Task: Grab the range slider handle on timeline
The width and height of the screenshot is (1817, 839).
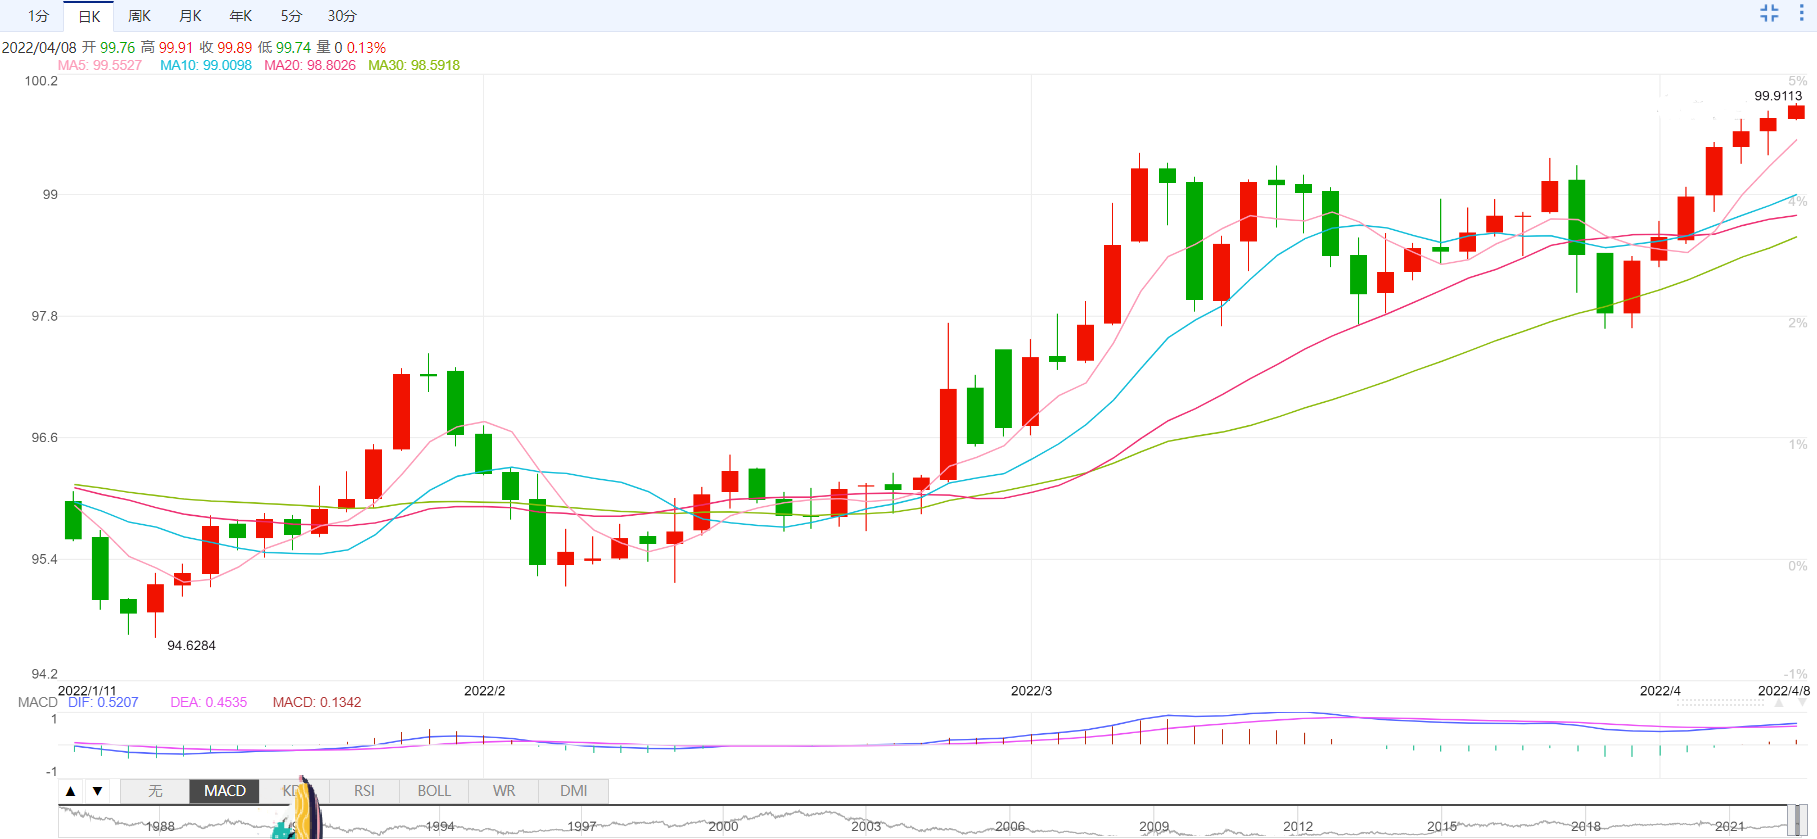Action: 1797,821
